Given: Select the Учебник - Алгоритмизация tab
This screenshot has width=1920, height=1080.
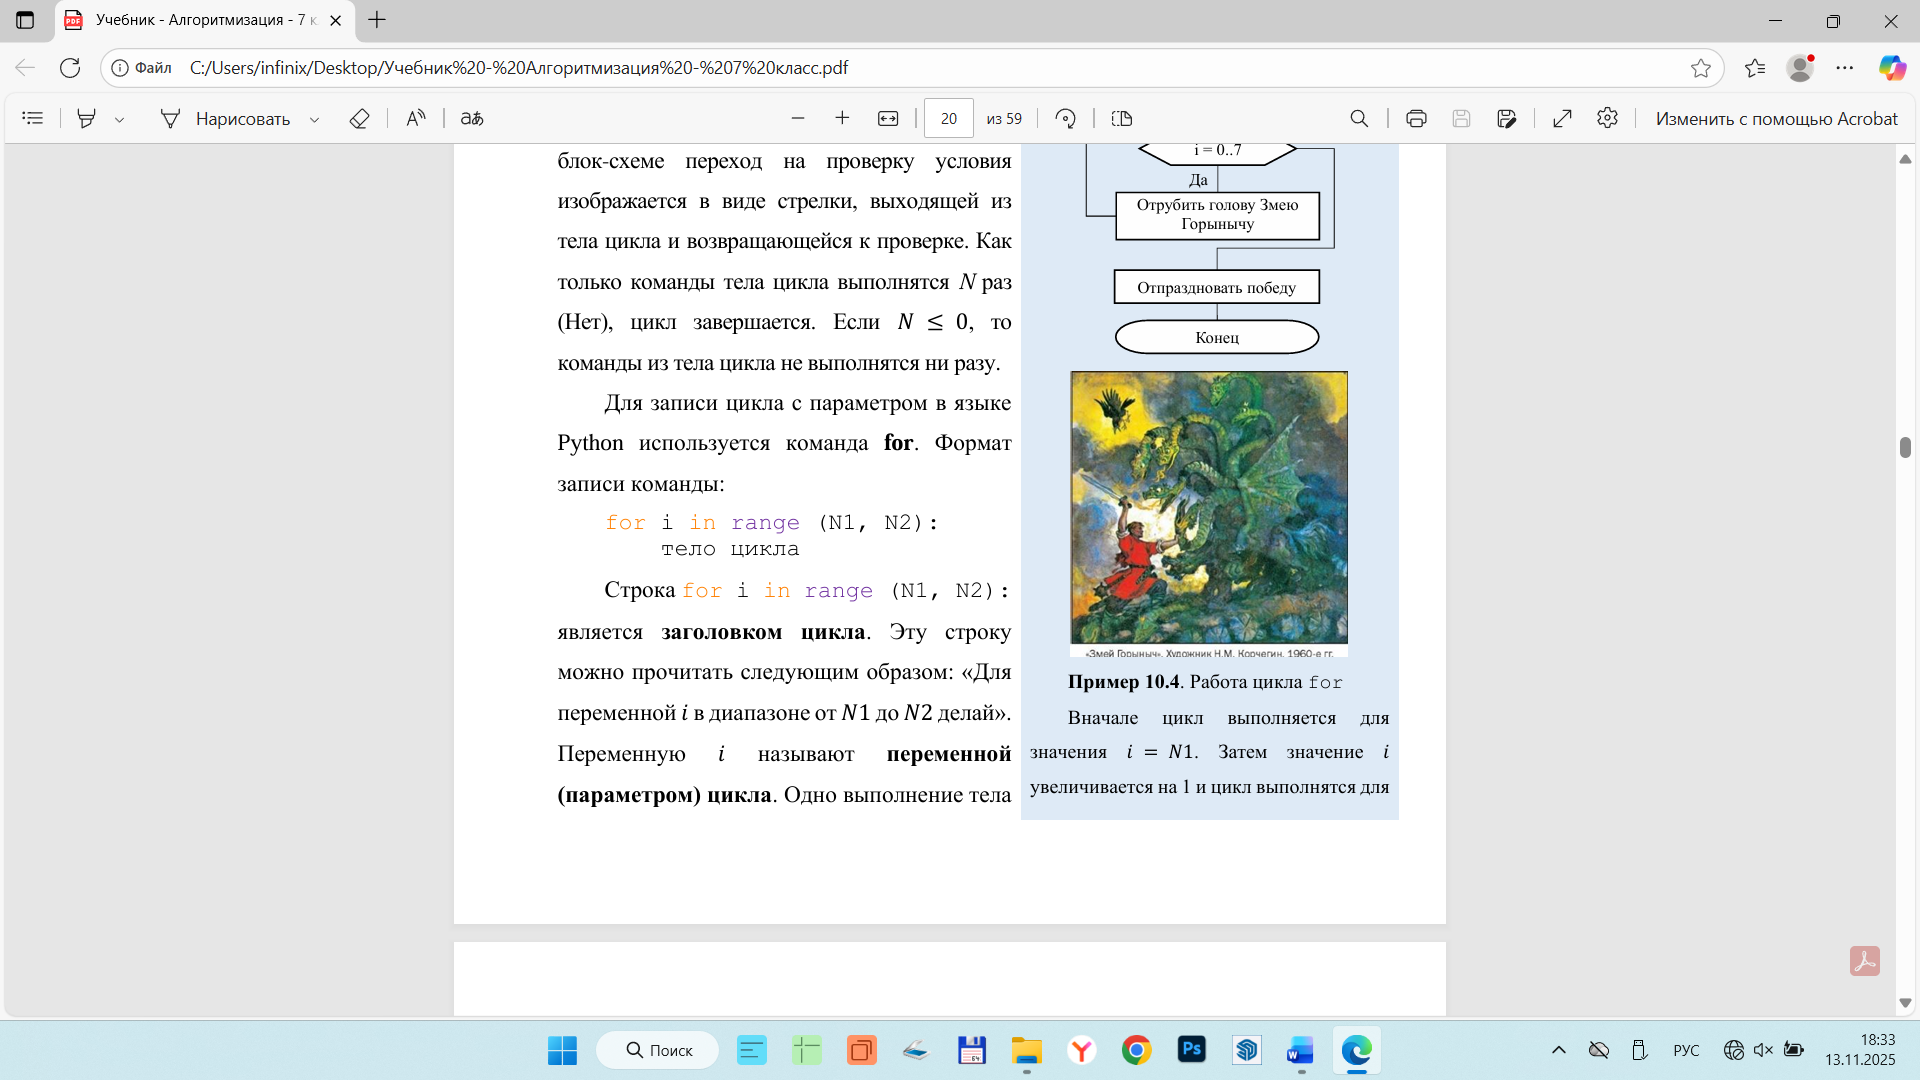Looking at the screenshot, I should [205, 20].
